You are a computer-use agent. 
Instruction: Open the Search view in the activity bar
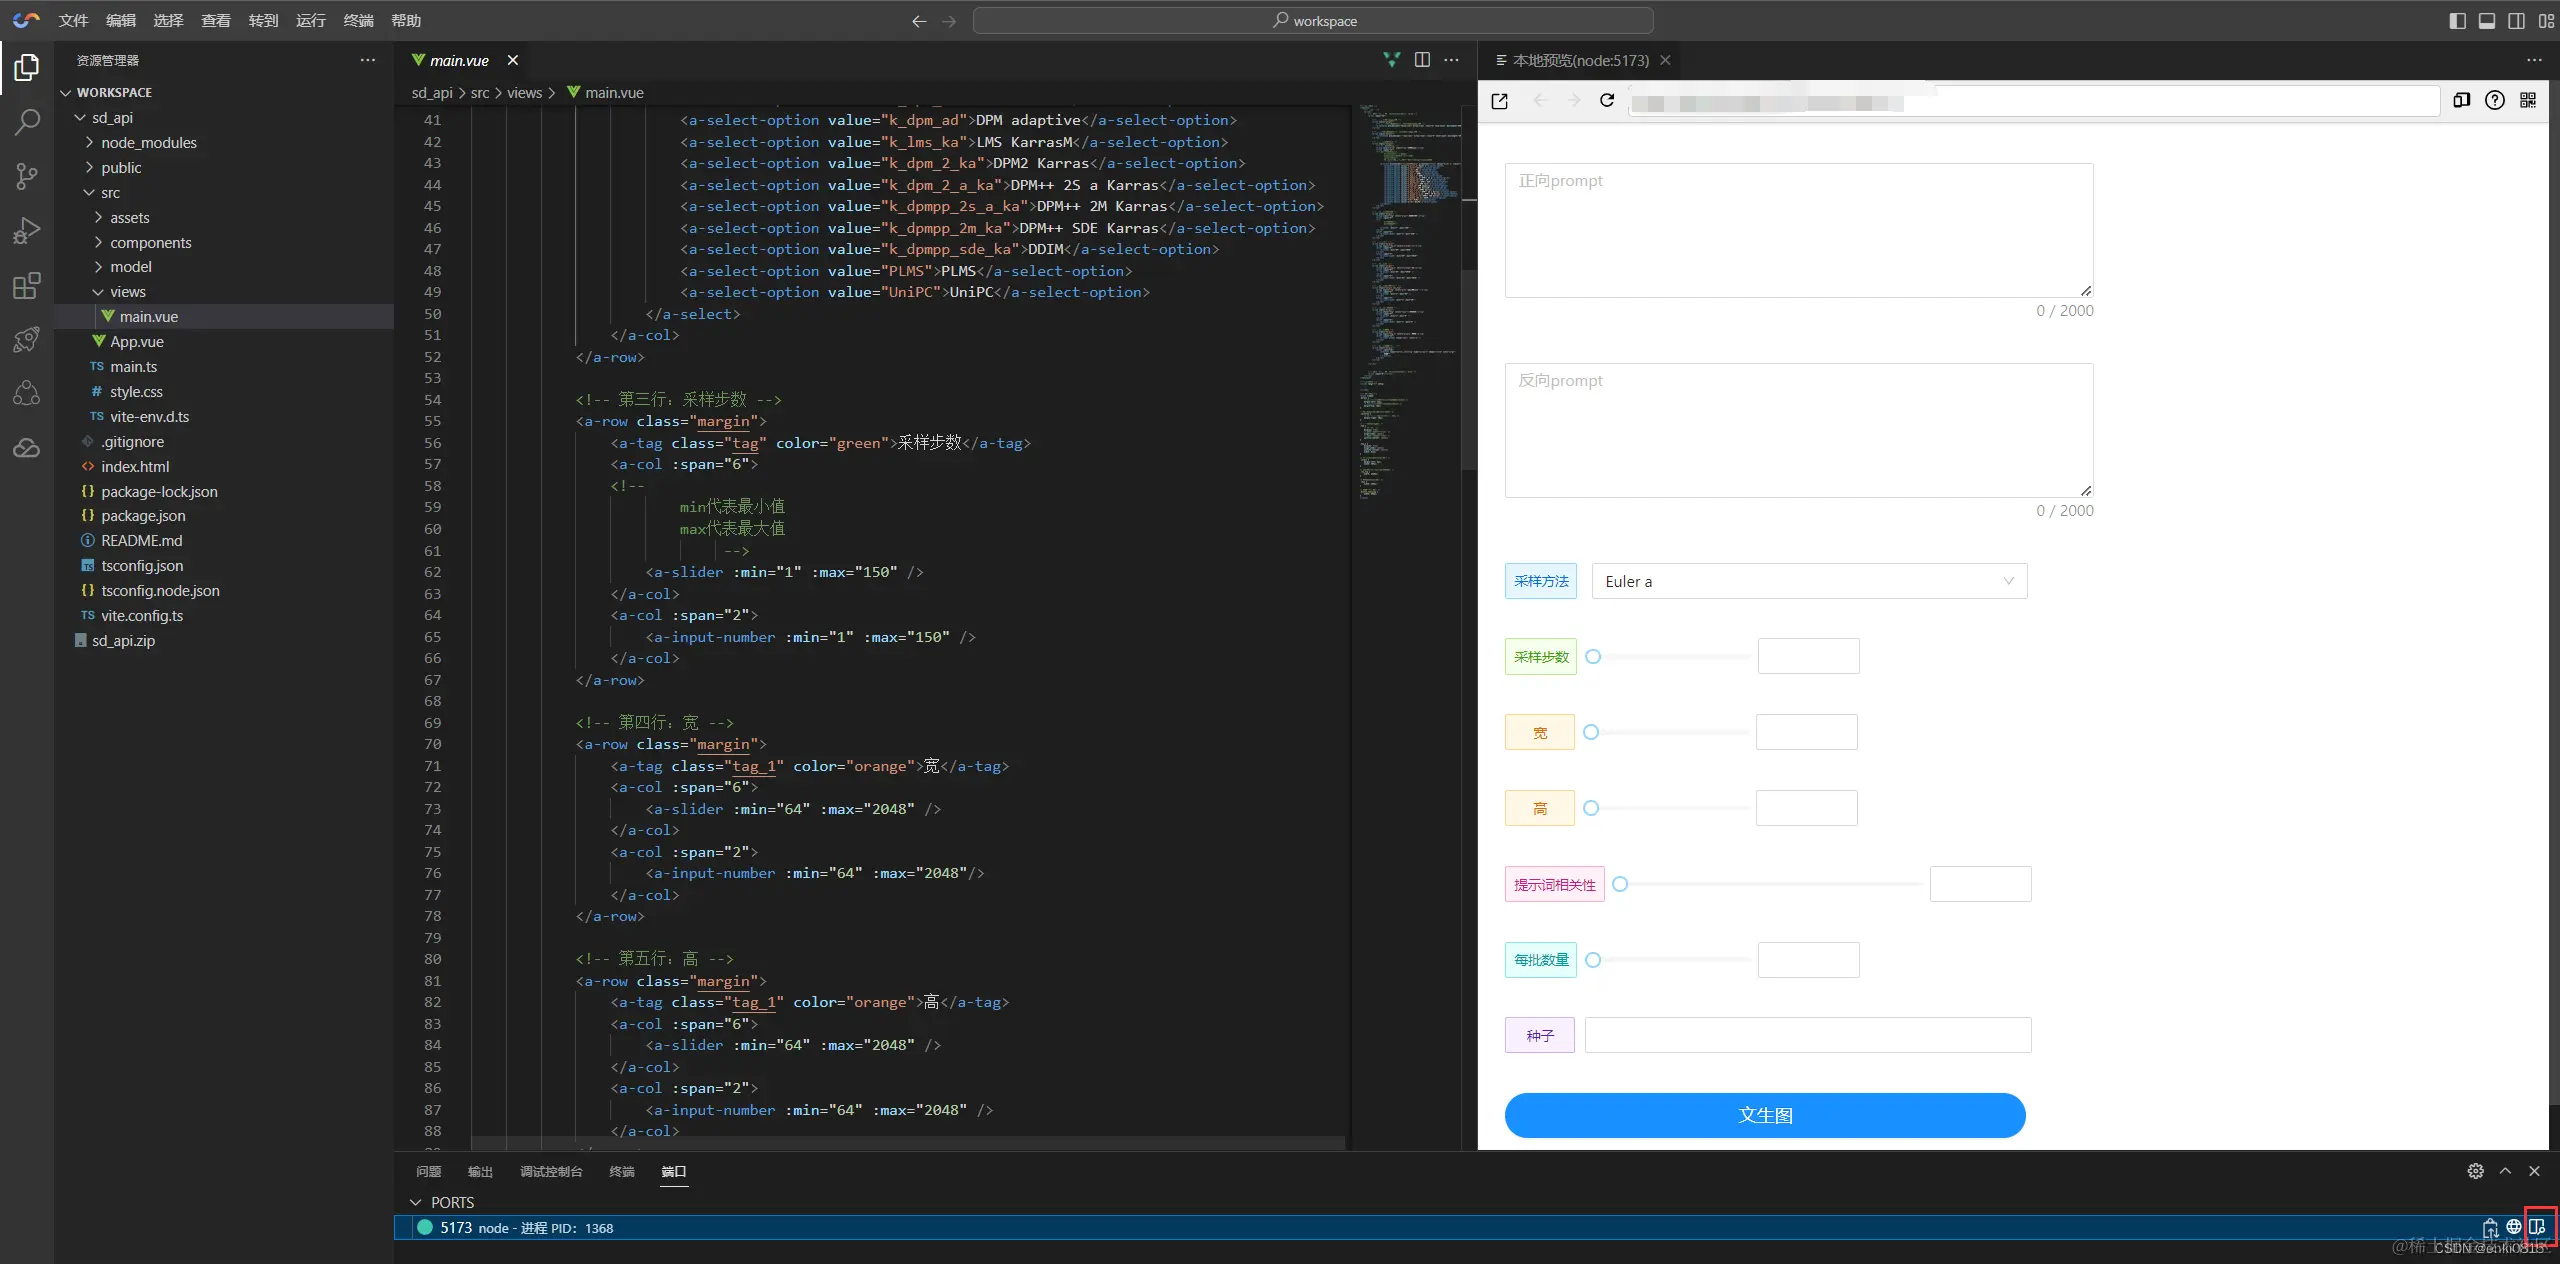[27, 122]
